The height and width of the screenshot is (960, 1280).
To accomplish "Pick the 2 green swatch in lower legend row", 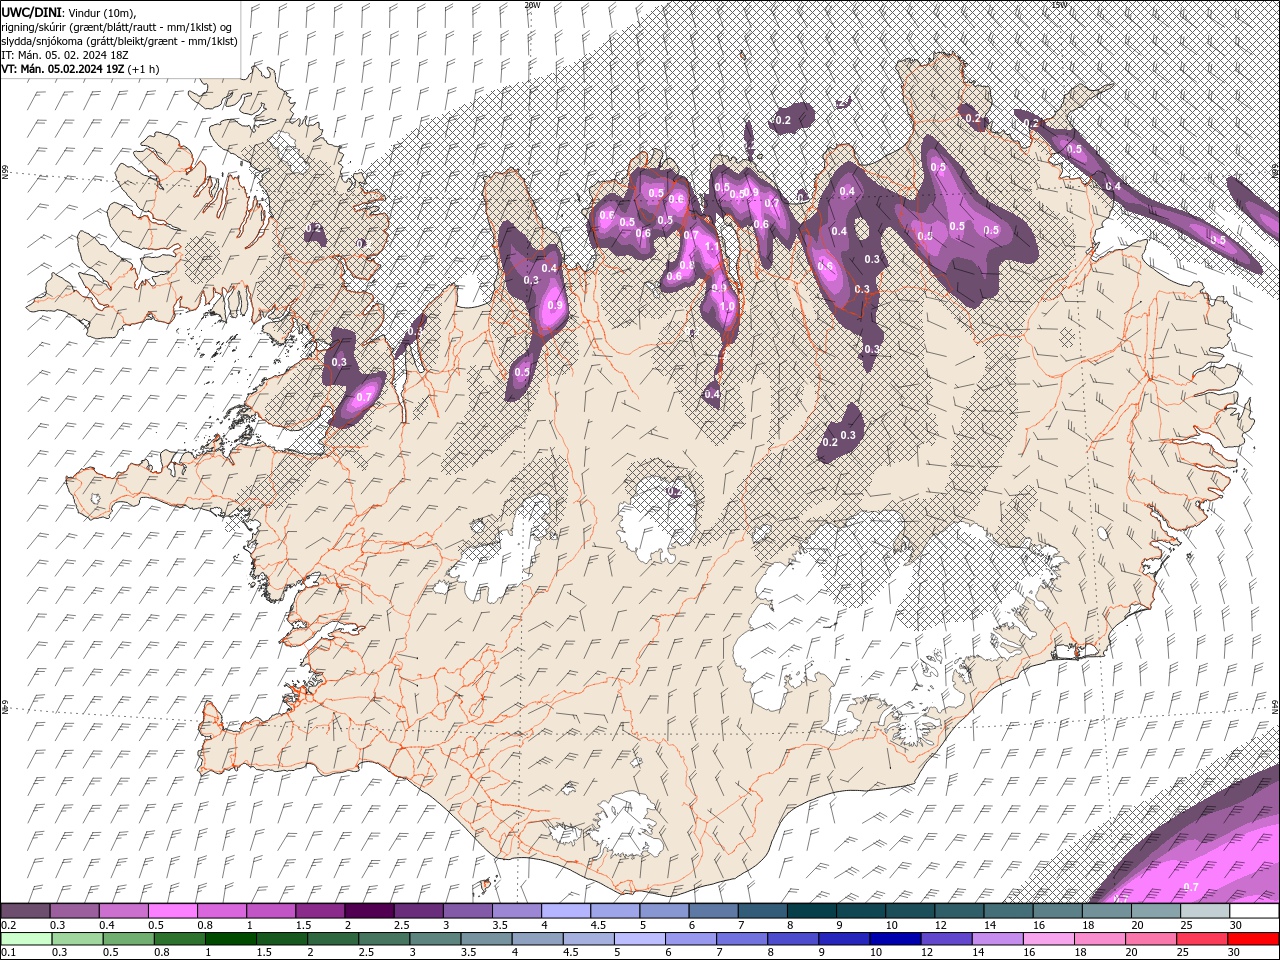I will coord(333,939).
